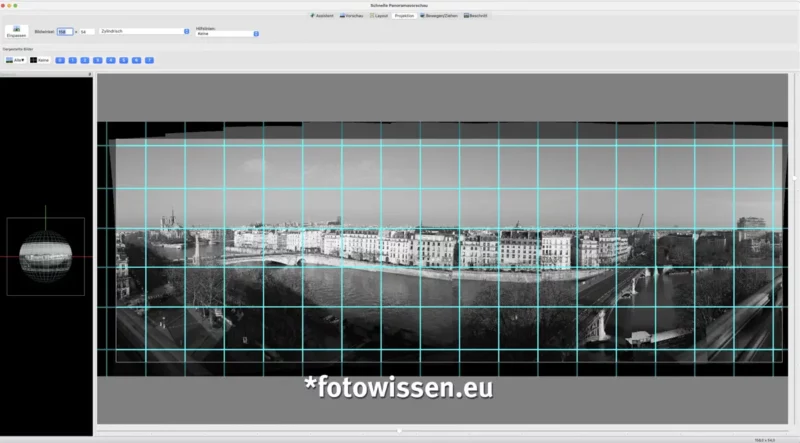Toggle display of image 6
Image resolution: width=800 pixels, height=443 pixels.
tap(136, 60)
